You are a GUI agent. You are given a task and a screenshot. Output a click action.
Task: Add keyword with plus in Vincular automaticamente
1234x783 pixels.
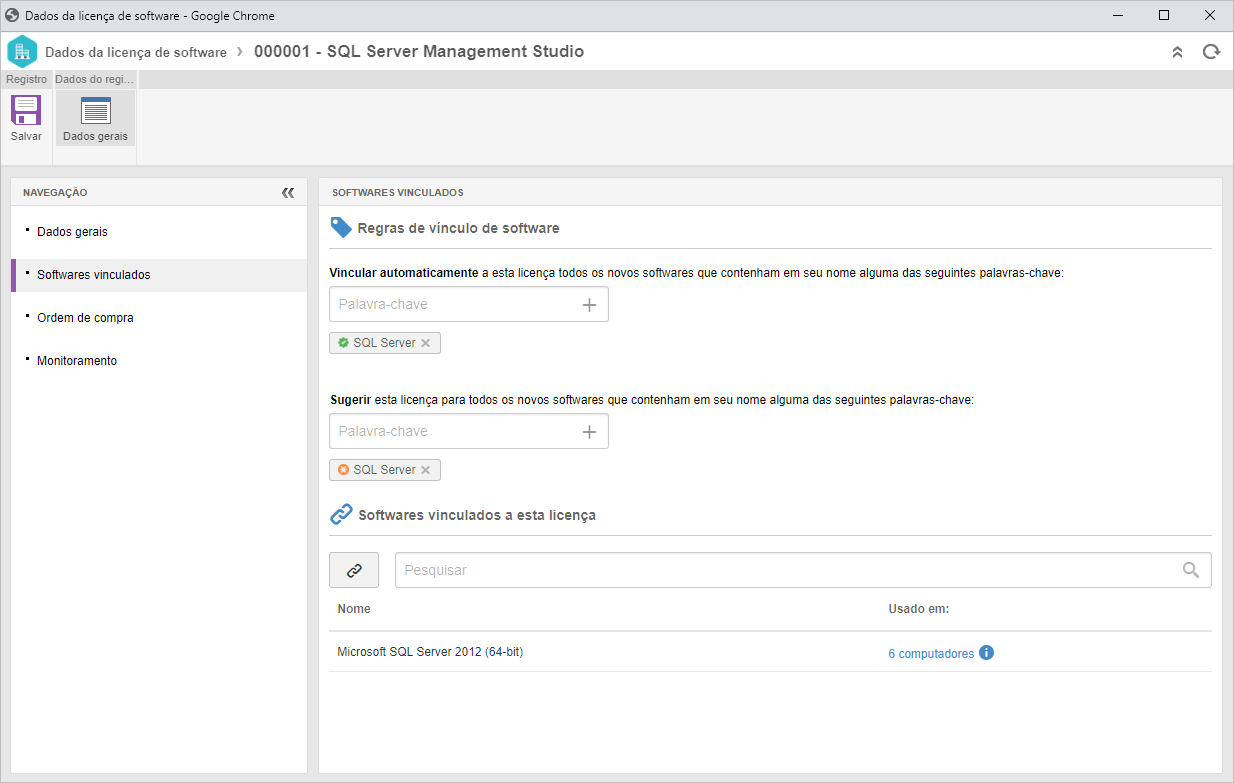tap(589, 305)
